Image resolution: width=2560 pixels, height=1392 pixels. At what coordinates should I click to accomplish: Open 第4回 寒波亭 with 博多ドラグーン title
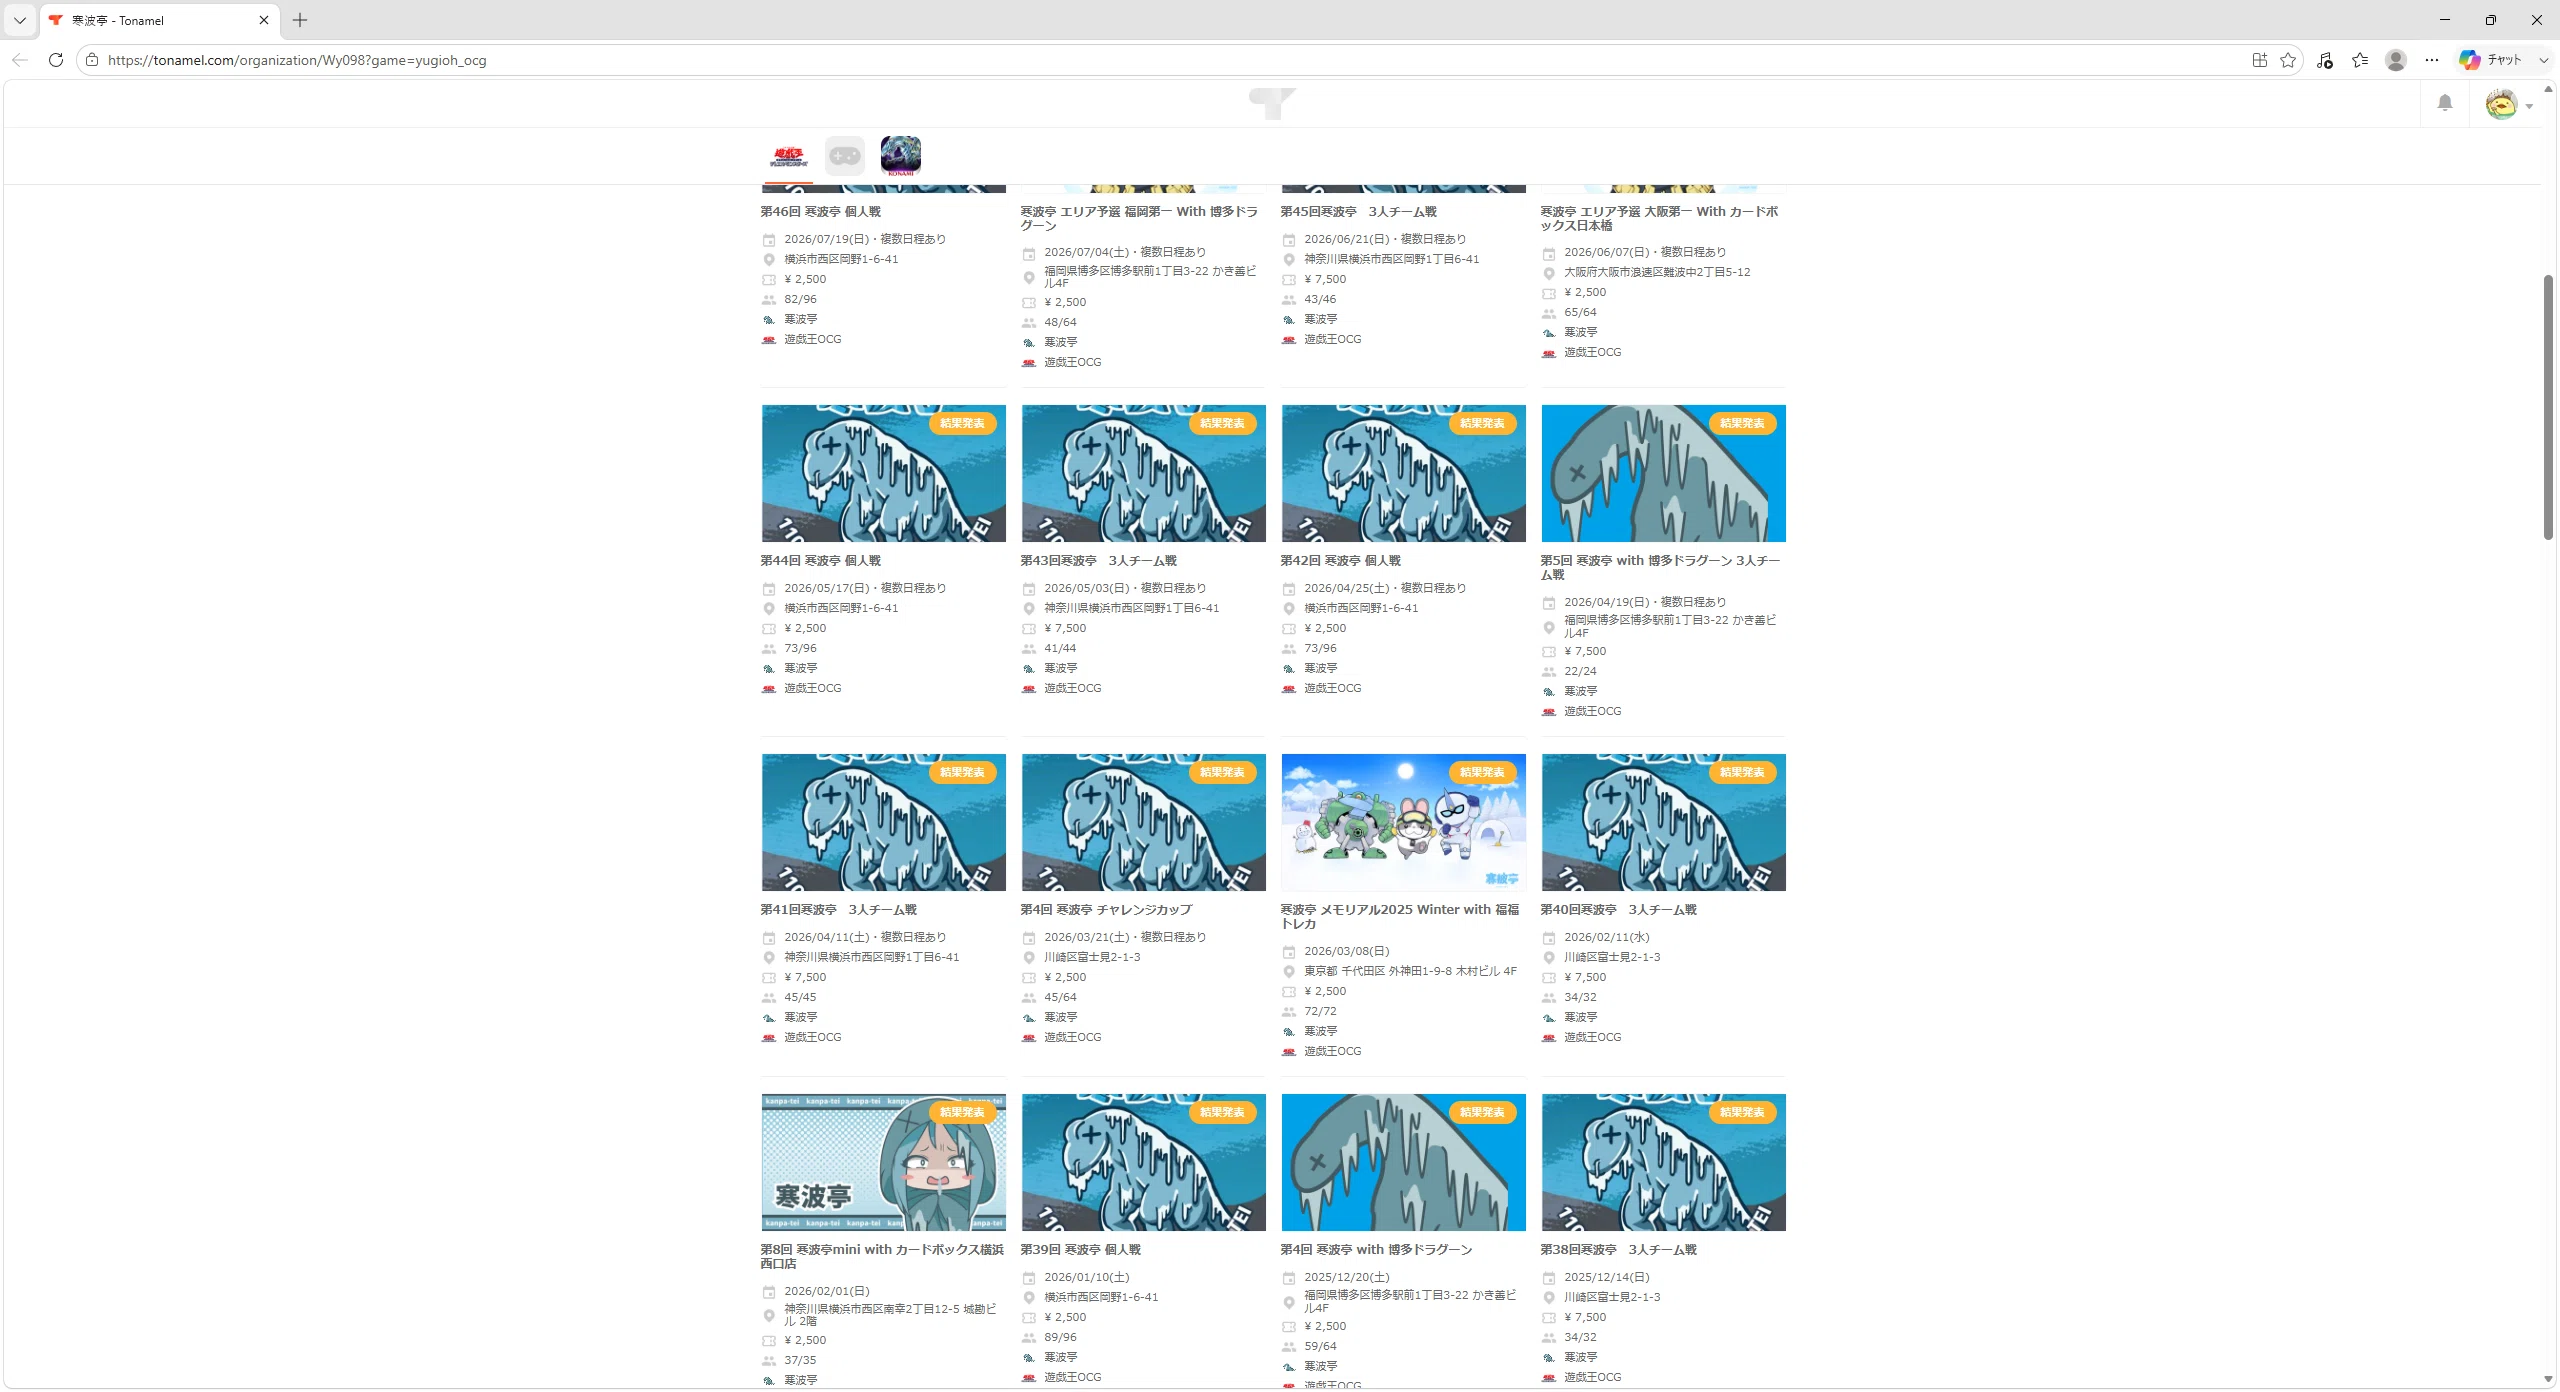[x=1376, y=1250]
